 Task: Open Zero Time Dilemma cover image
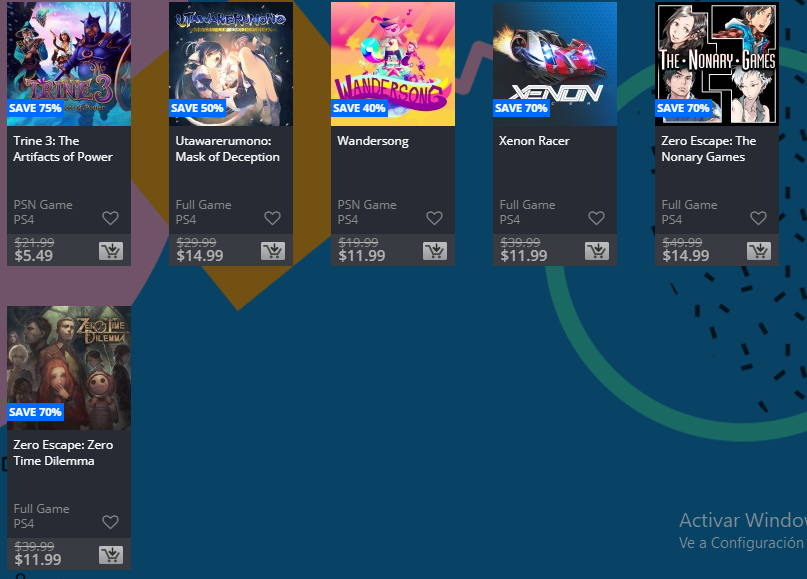tap(69, 368)
